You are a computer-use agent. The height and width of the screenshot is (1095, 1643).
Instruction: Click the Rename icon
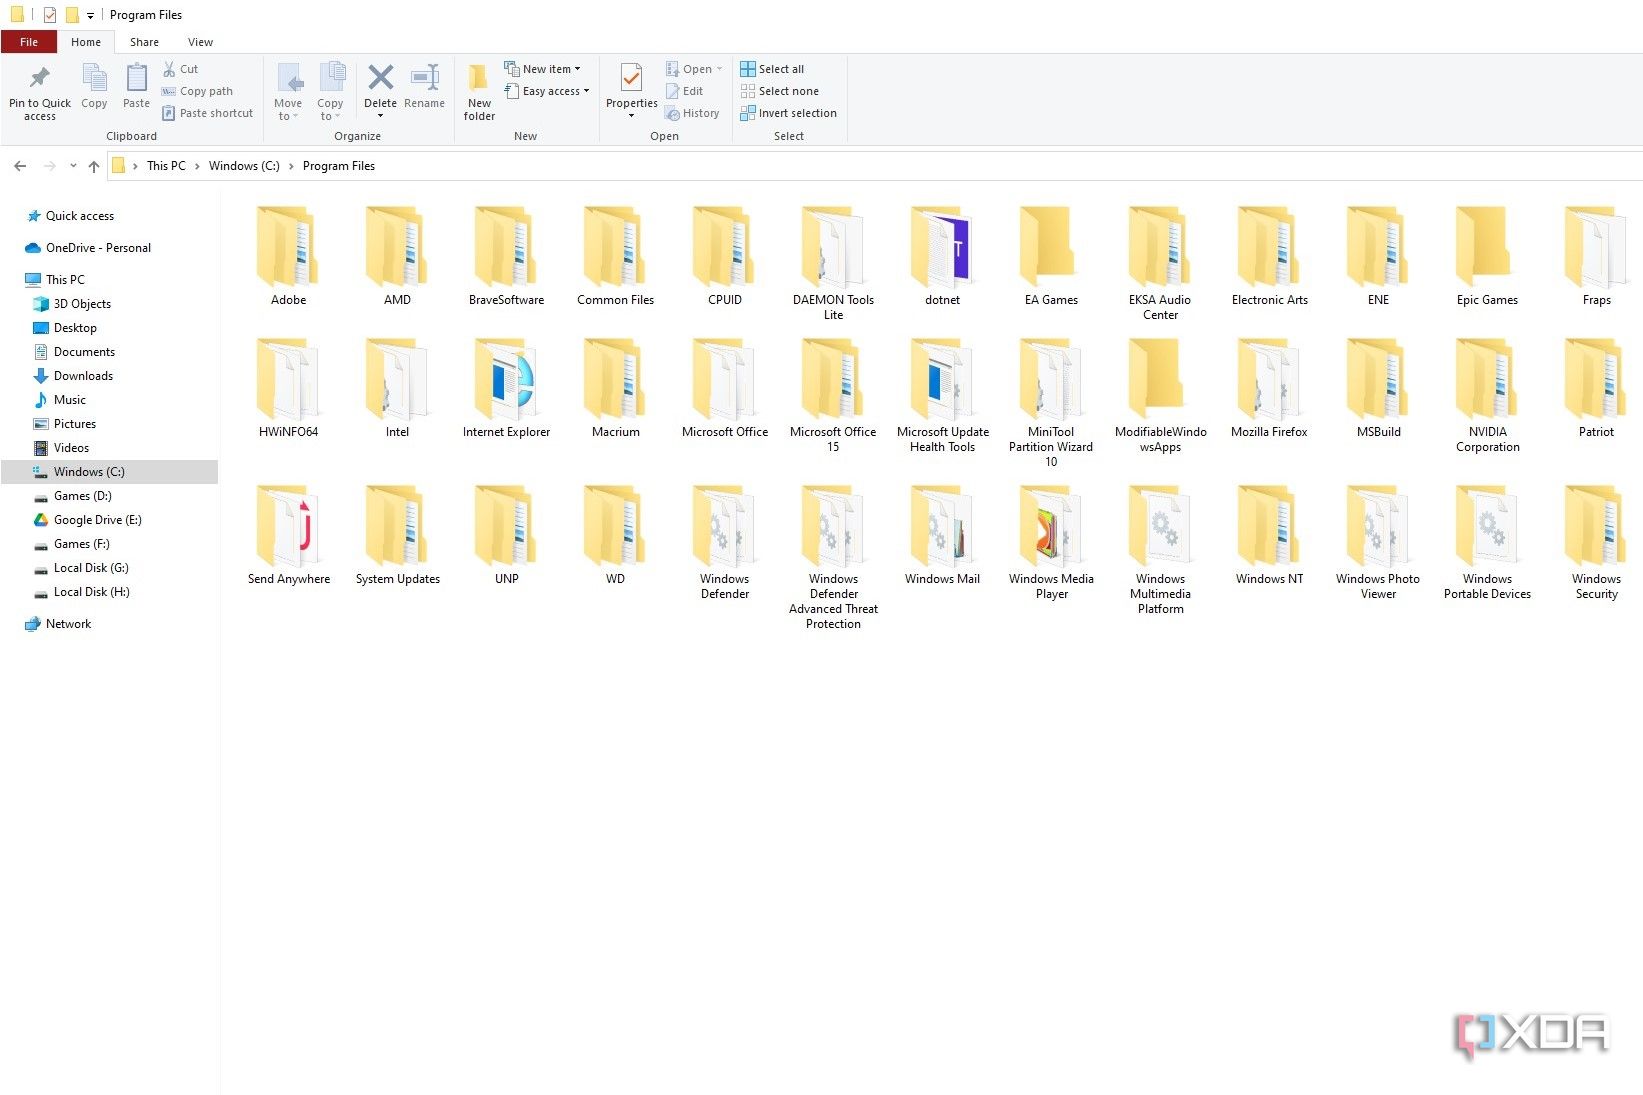tap(425, 77)
